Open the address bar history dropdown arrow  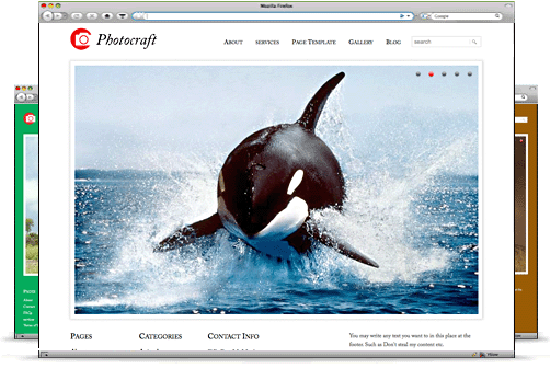(409, 16)
